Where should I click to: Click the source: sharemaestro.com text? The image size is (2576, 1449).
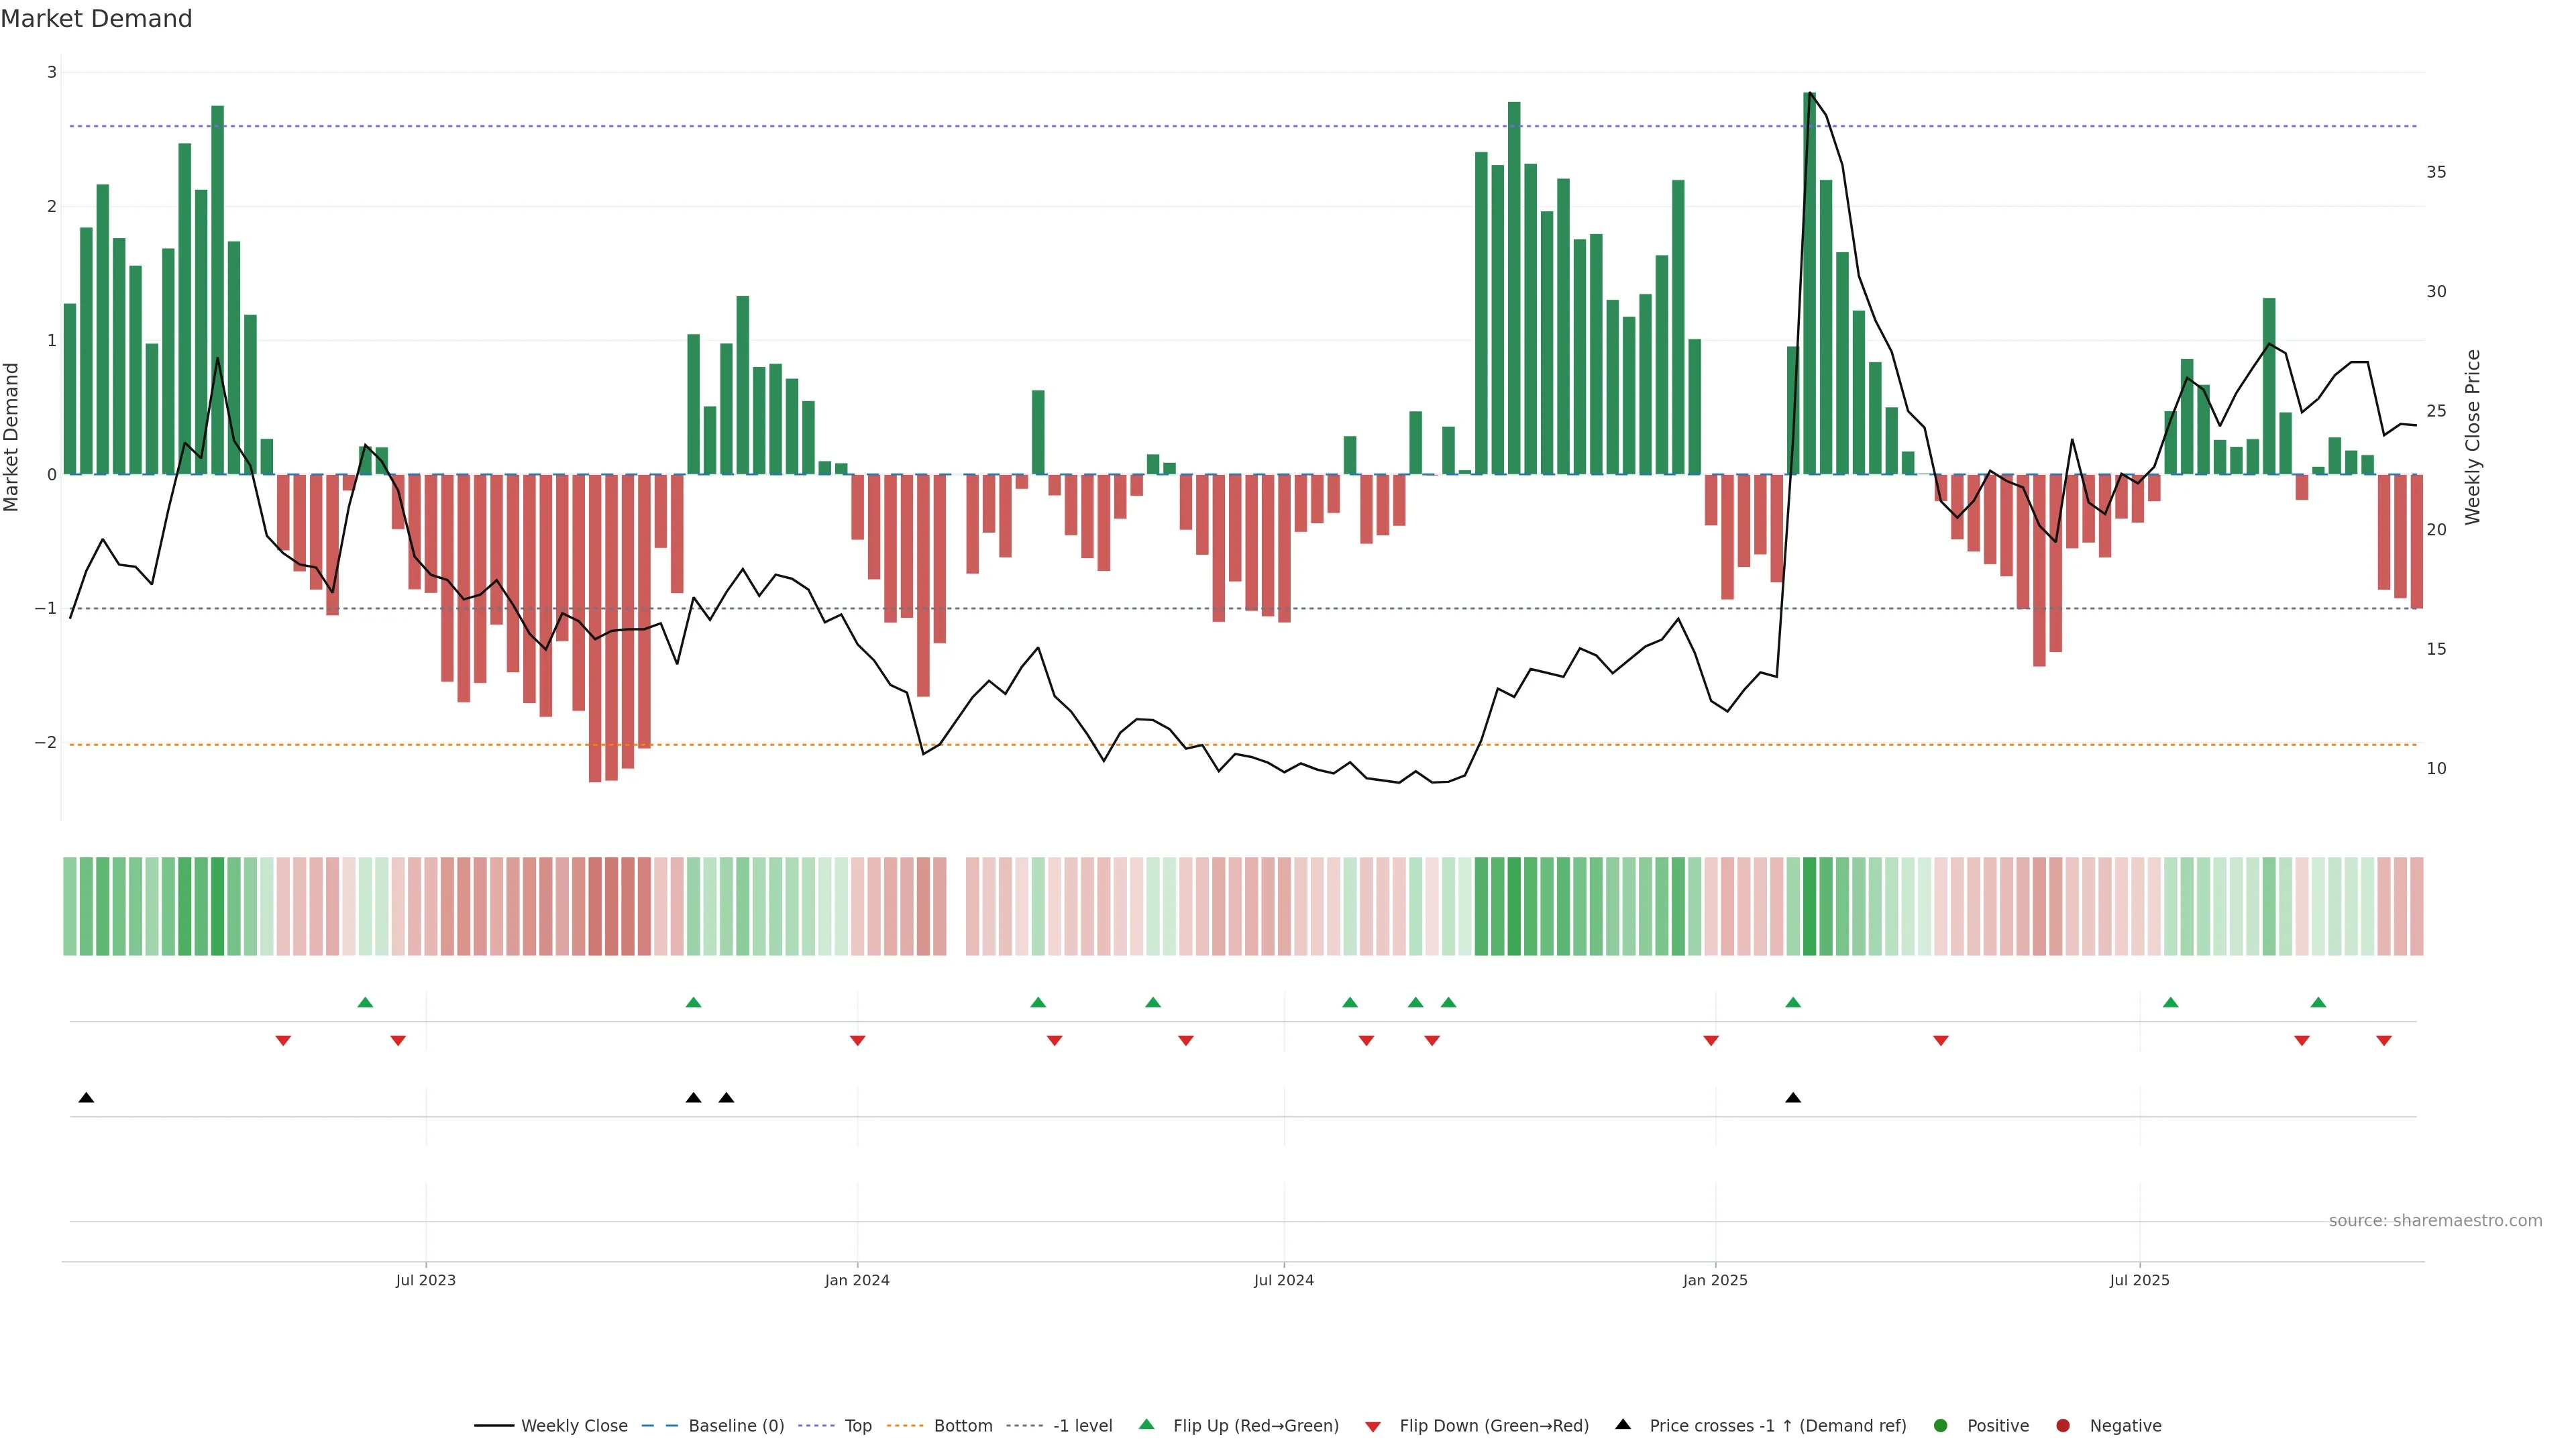pyautogui.click(x=2435, y=1221)
